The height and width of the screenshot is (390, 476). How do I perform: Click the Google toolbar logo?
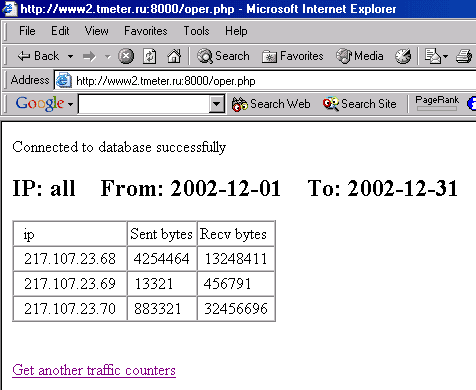[x=40, y=104]
